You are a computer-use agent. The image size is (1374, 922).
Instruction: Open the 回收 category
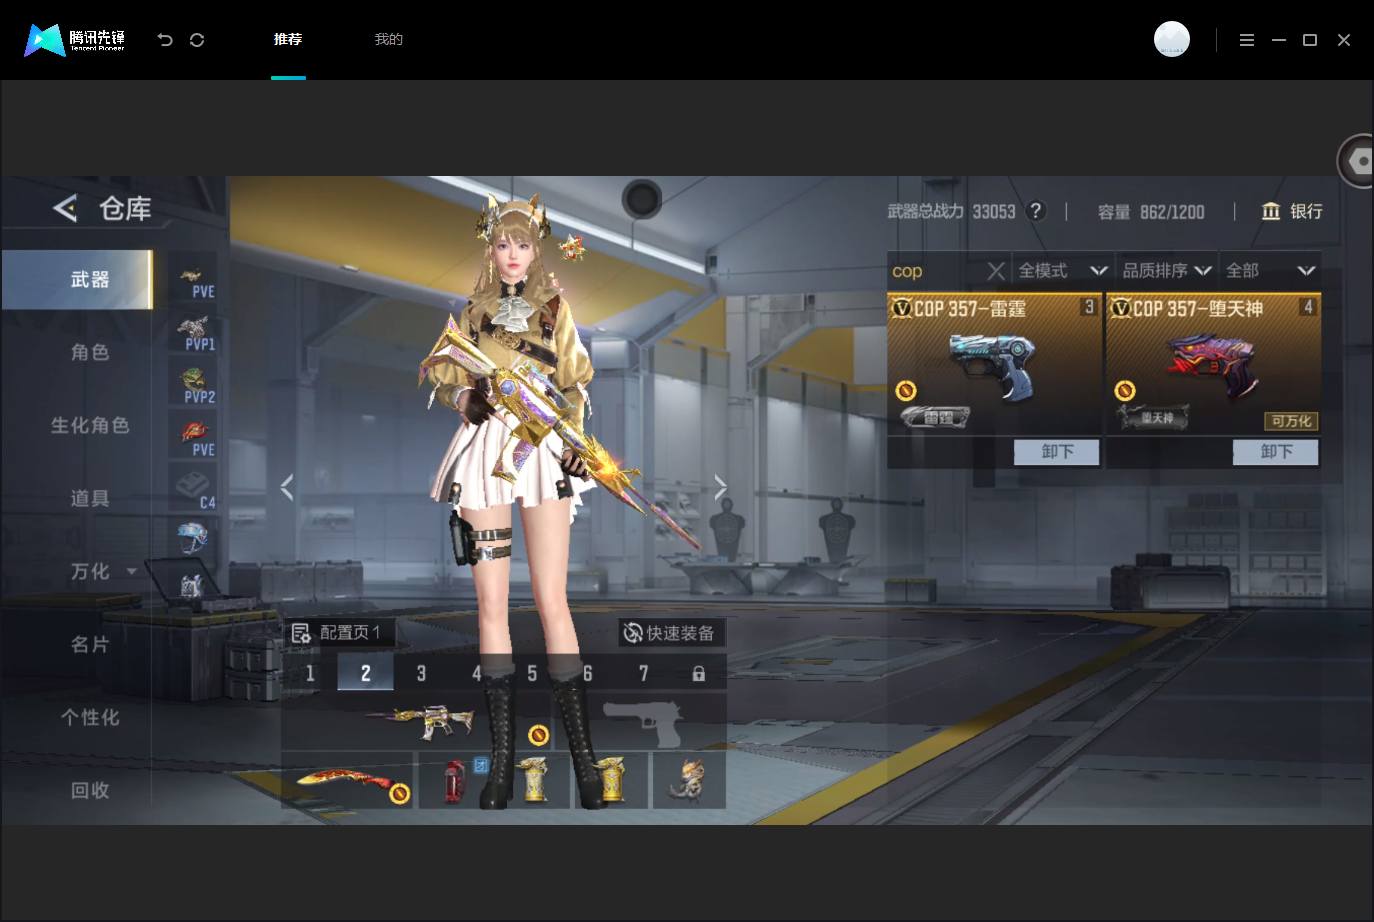coord(90,790)
